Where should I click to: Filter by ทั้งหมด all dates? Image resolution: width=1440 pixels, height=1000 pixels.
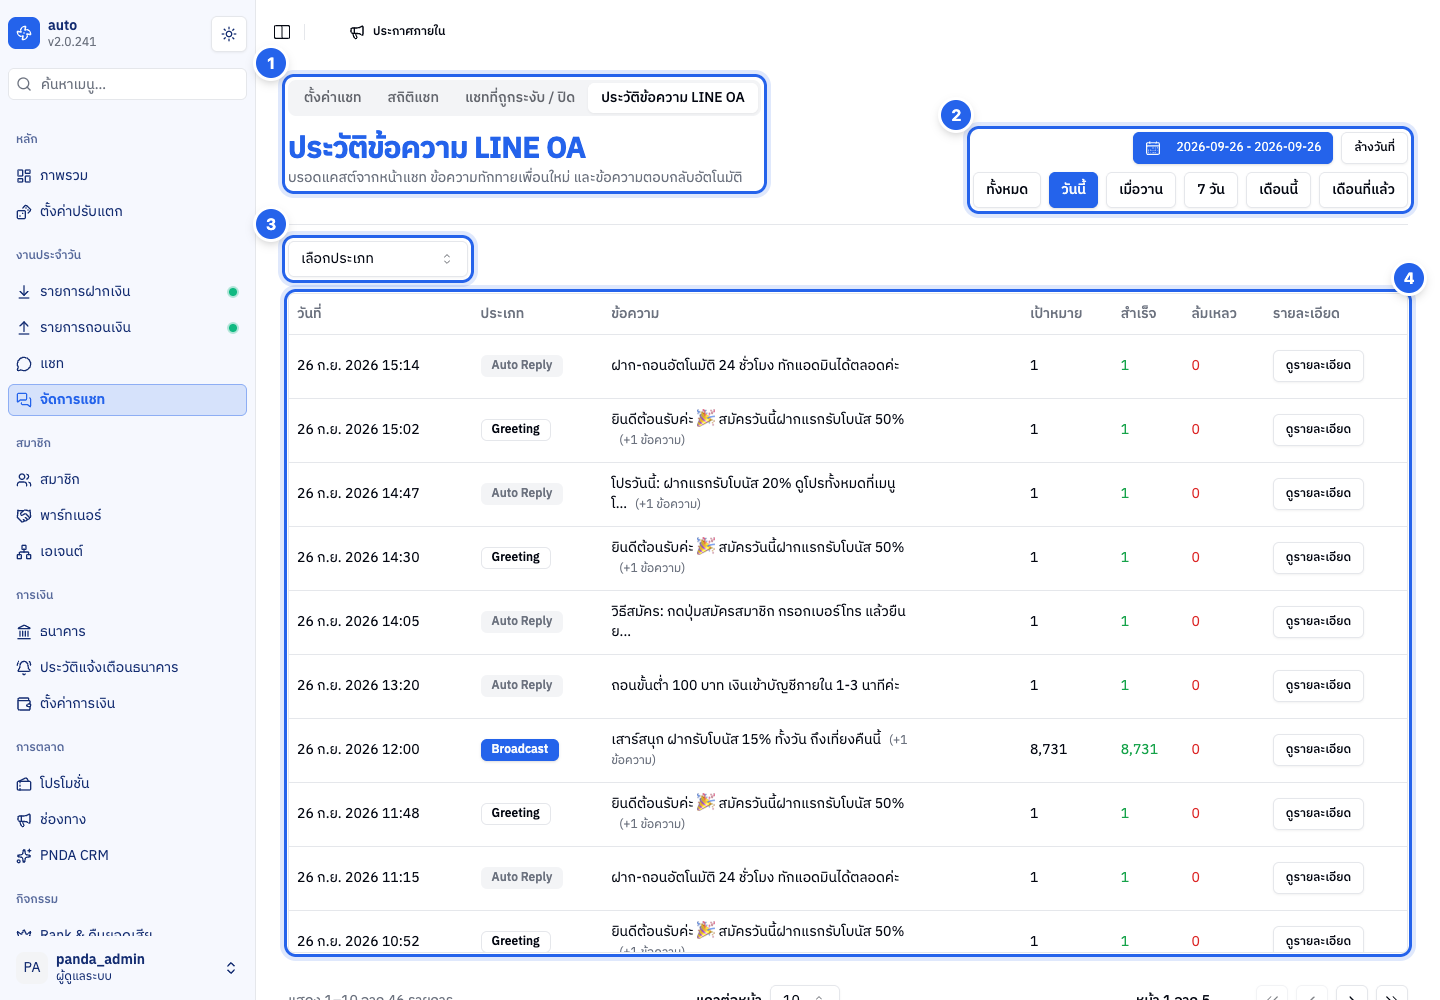point(1007,190)
